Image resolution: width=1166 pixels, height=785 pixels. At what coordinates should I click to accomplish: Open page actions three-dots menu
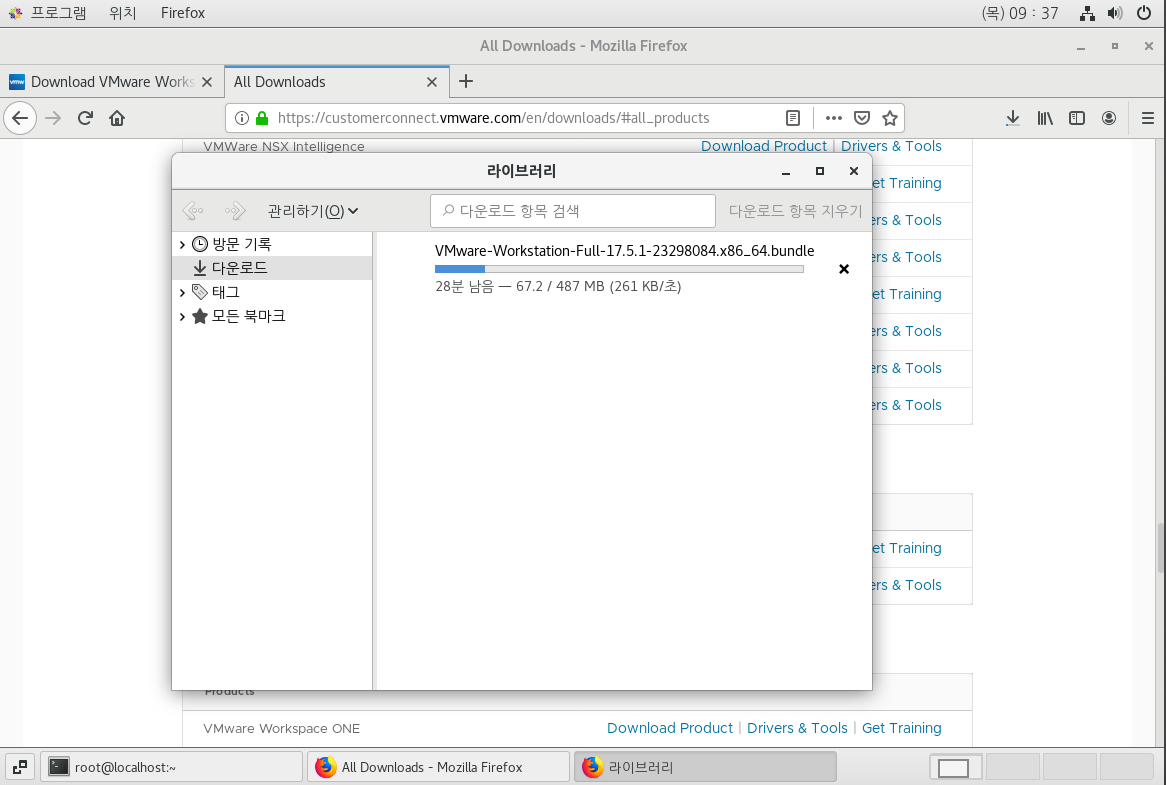coord(834,118)
